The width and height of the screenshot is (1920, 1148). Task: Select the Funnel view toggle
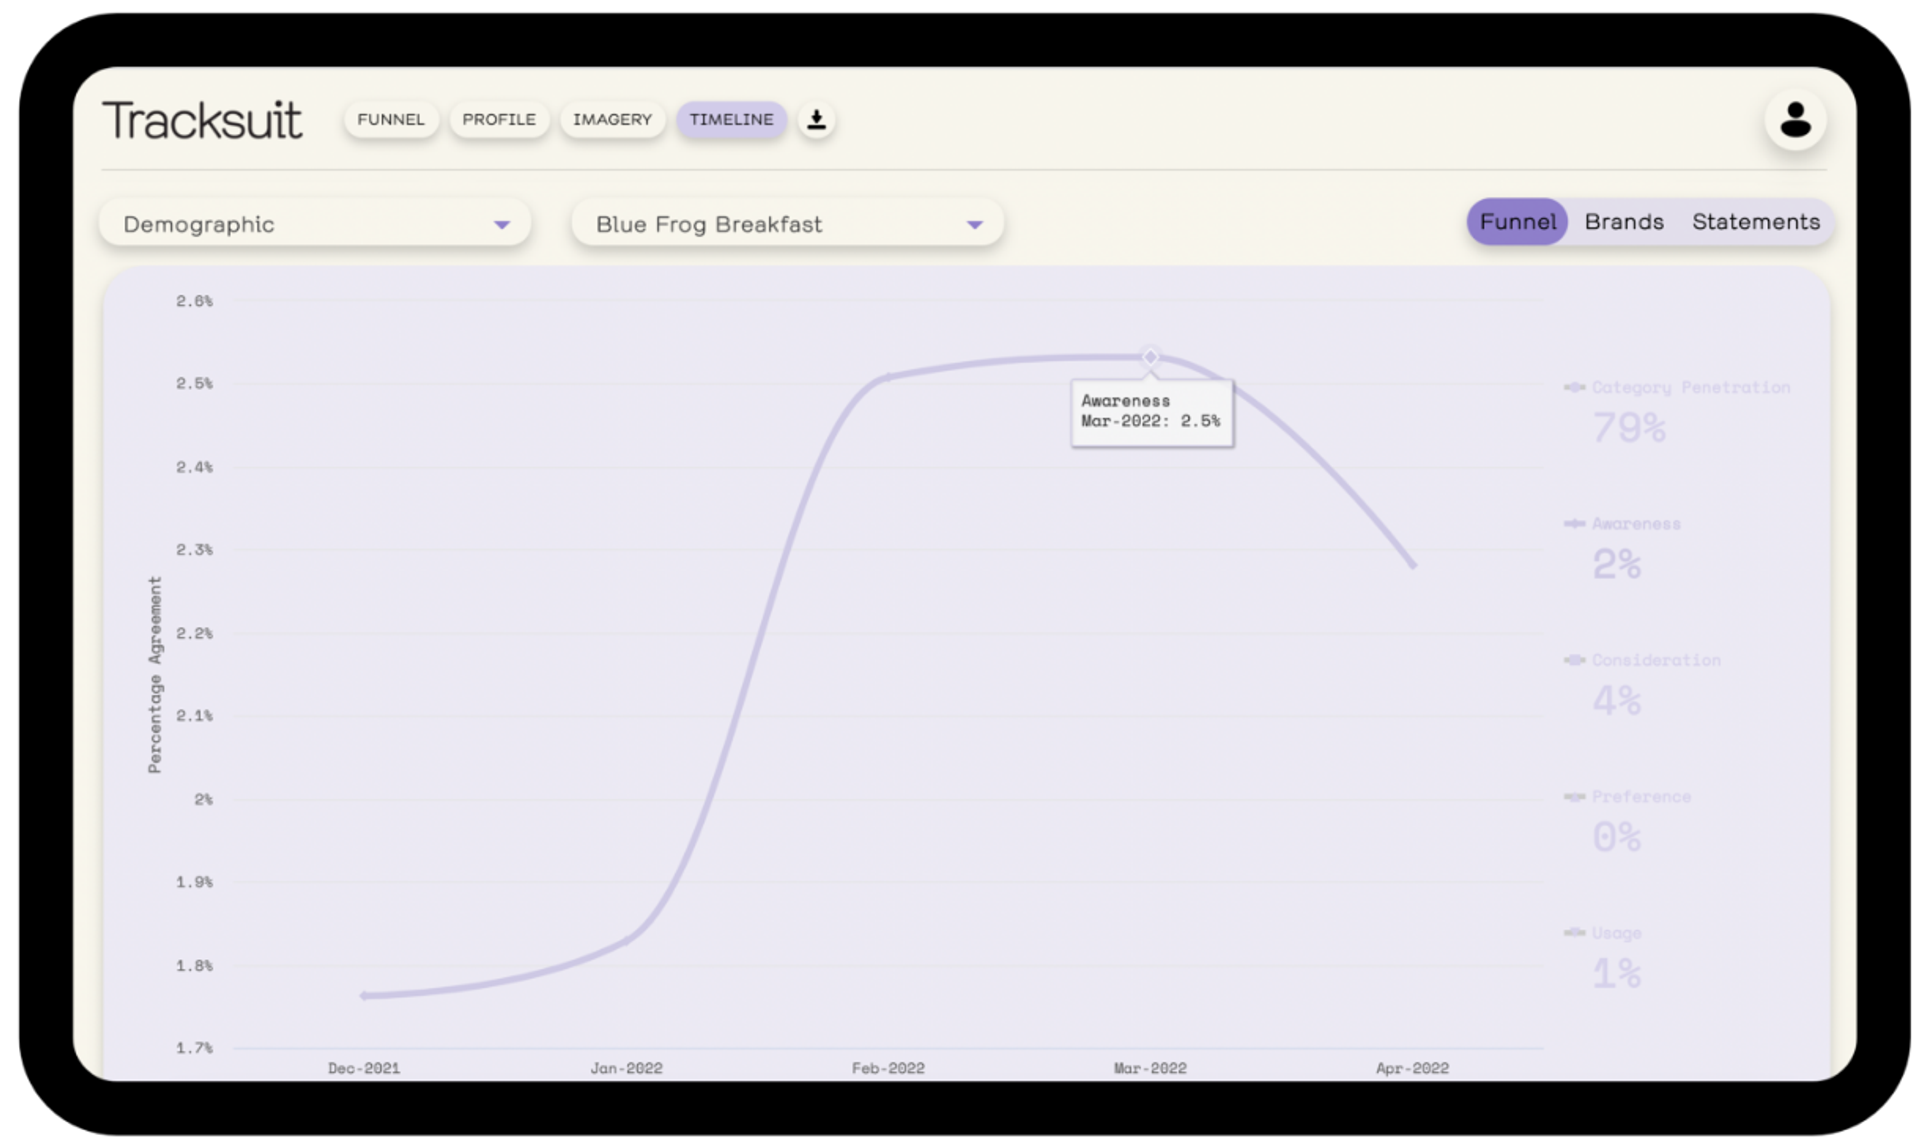(x=1517, y=222)
